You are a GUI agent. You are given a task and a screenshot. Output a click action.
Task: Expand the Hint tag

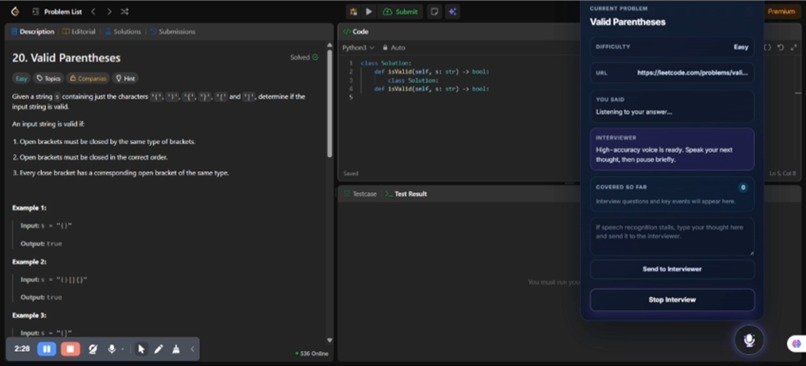pos(125,79)
